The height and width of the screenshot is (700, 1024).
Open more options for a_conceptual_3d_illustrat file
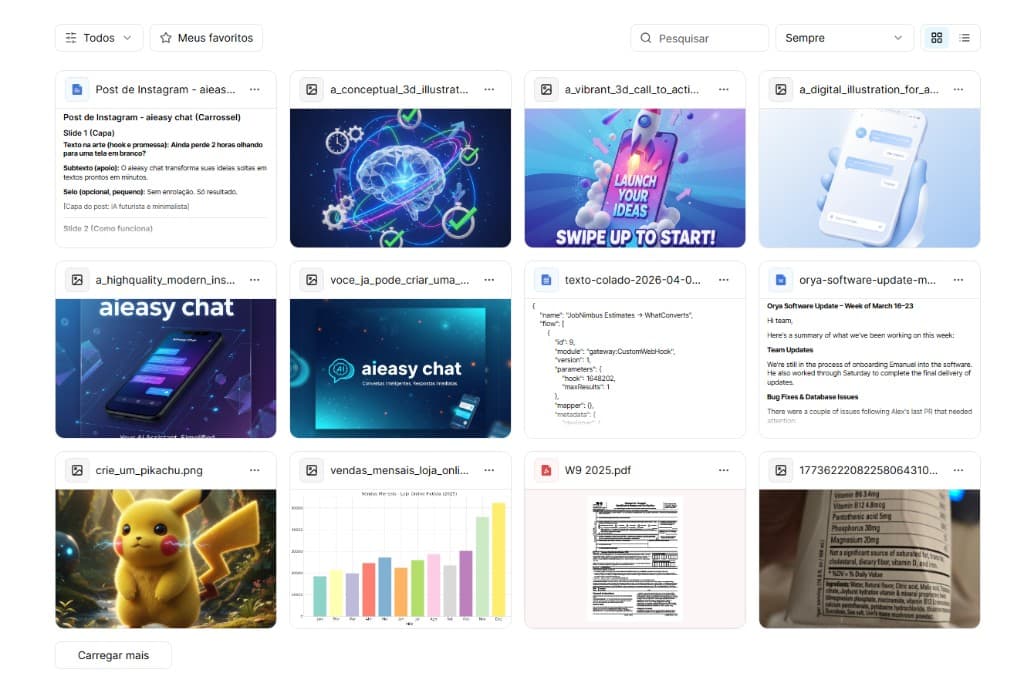pos(489,89)
